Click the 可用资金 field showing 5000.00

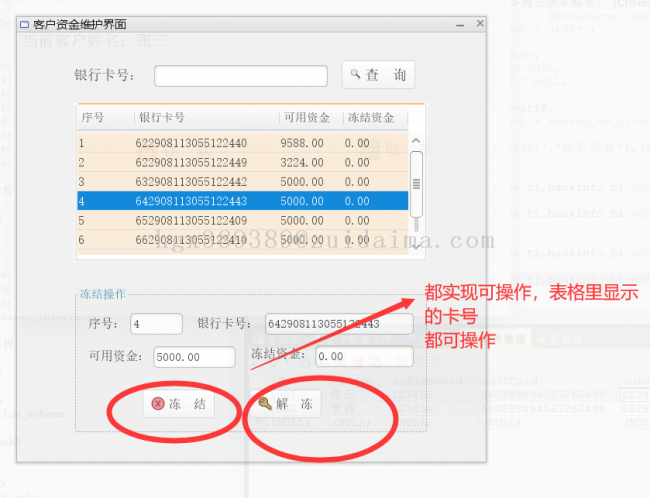pos(193,357)
